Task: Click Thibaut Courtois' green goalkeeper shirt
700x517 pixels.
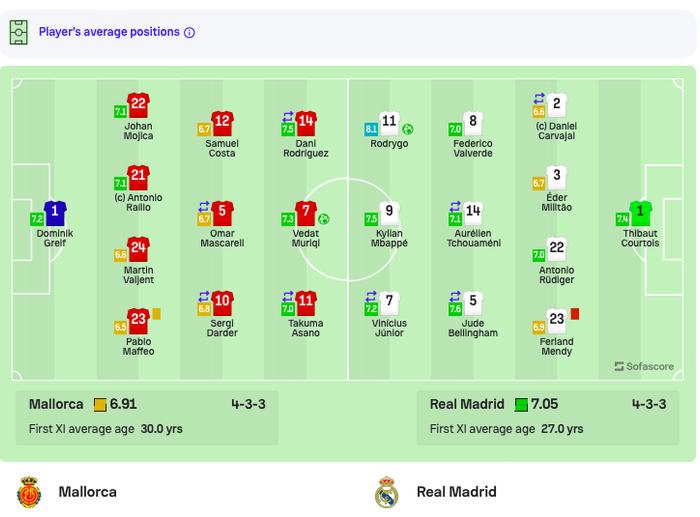Action: pos(640,213)
